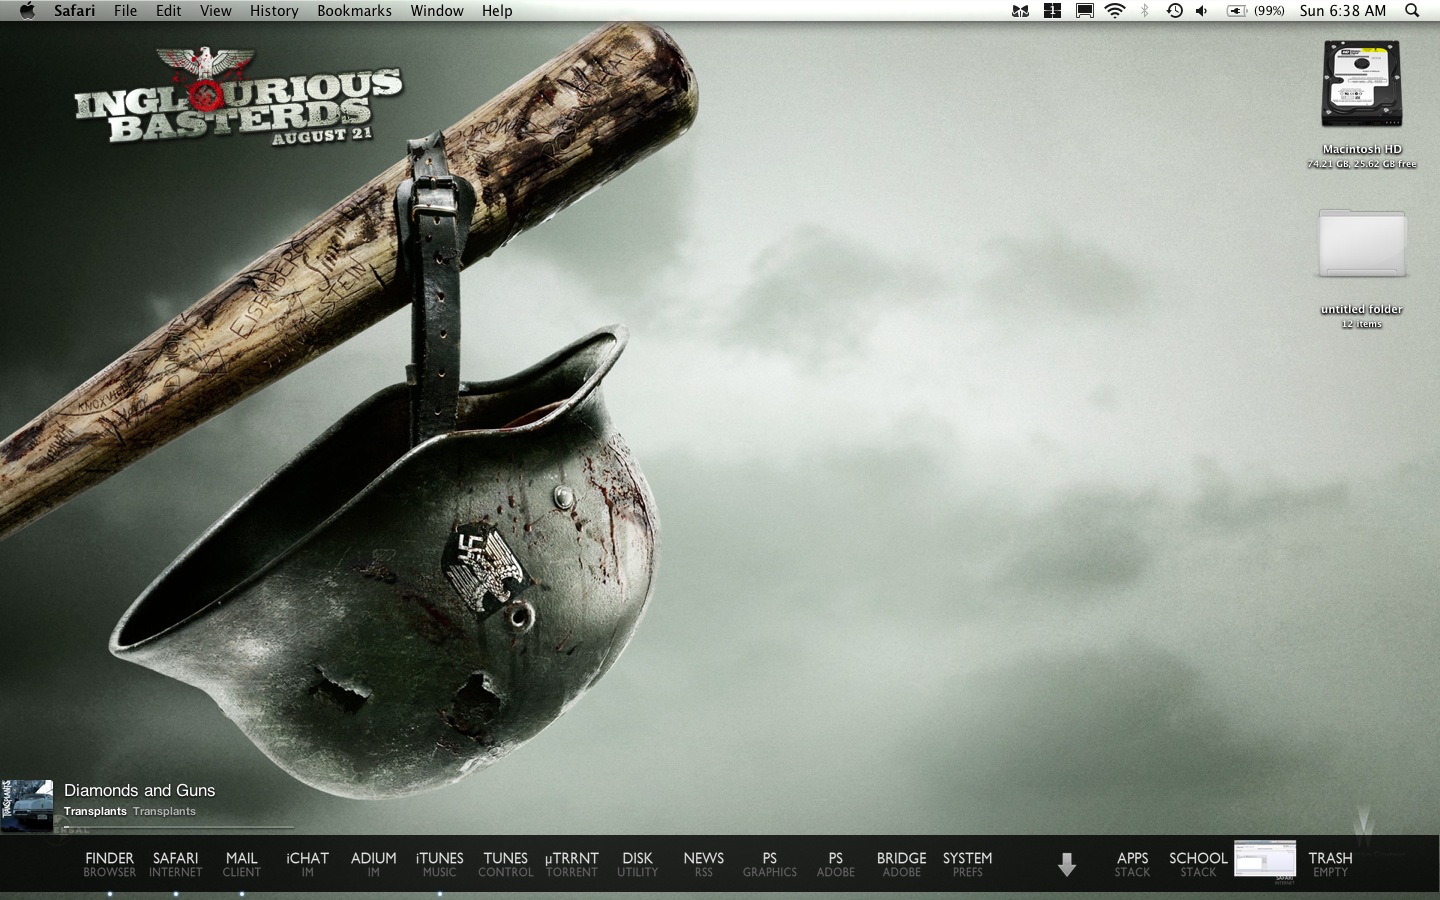Launch Bridge Adobe from the dock
The height and width of the screenshot is (900, 1440).
point(902,864)
